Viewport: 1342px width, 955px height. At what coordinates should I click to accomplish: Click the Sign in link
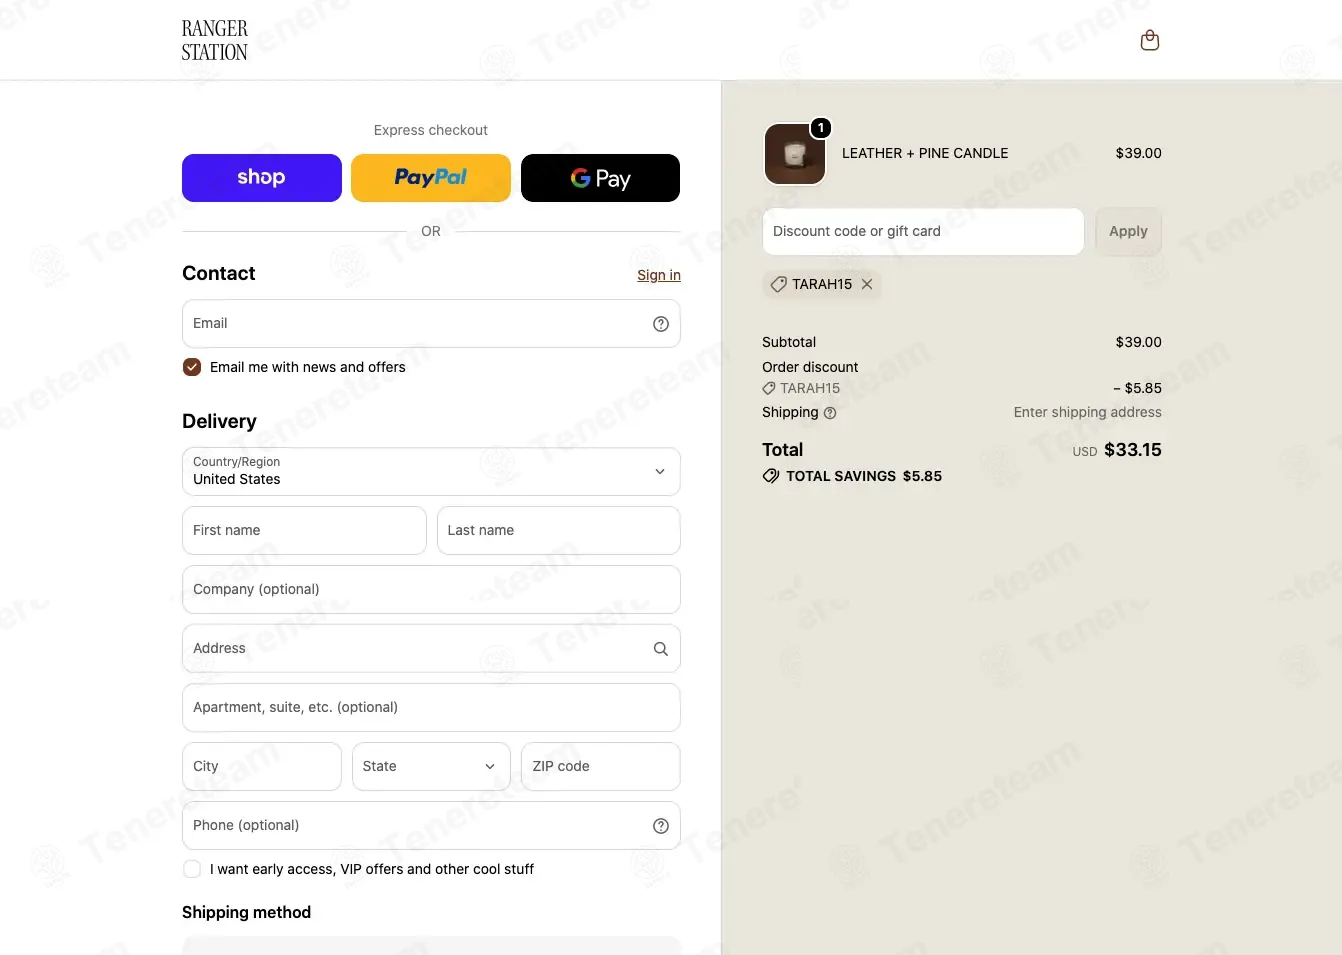point(659,275)
